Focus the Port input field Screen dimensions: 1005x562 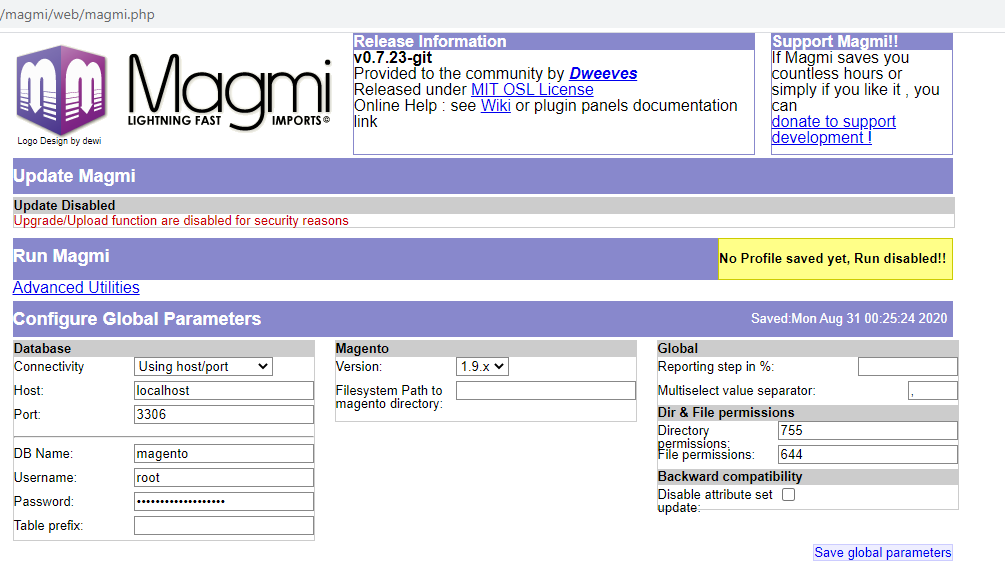[x=224, y=415]
